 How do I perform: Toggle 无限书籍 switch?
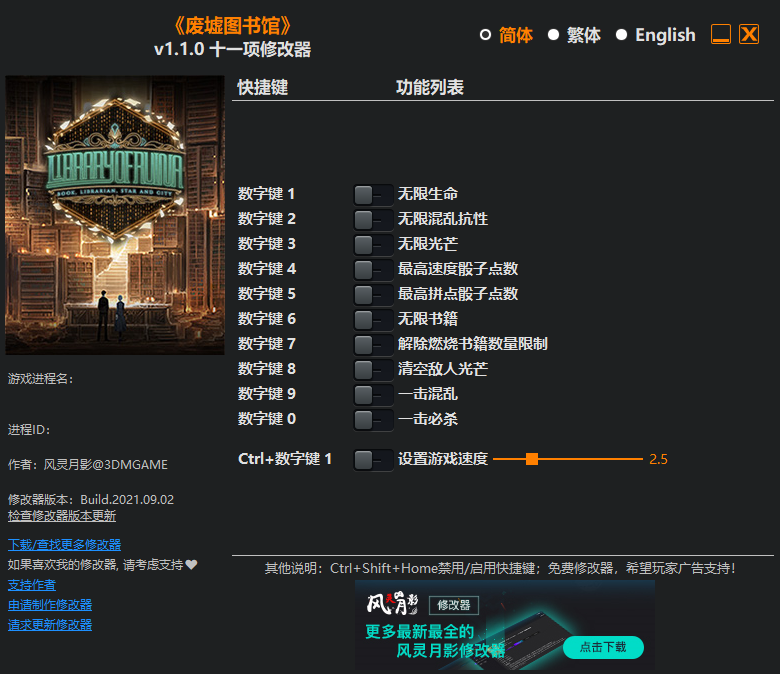[x=373, y=319]
